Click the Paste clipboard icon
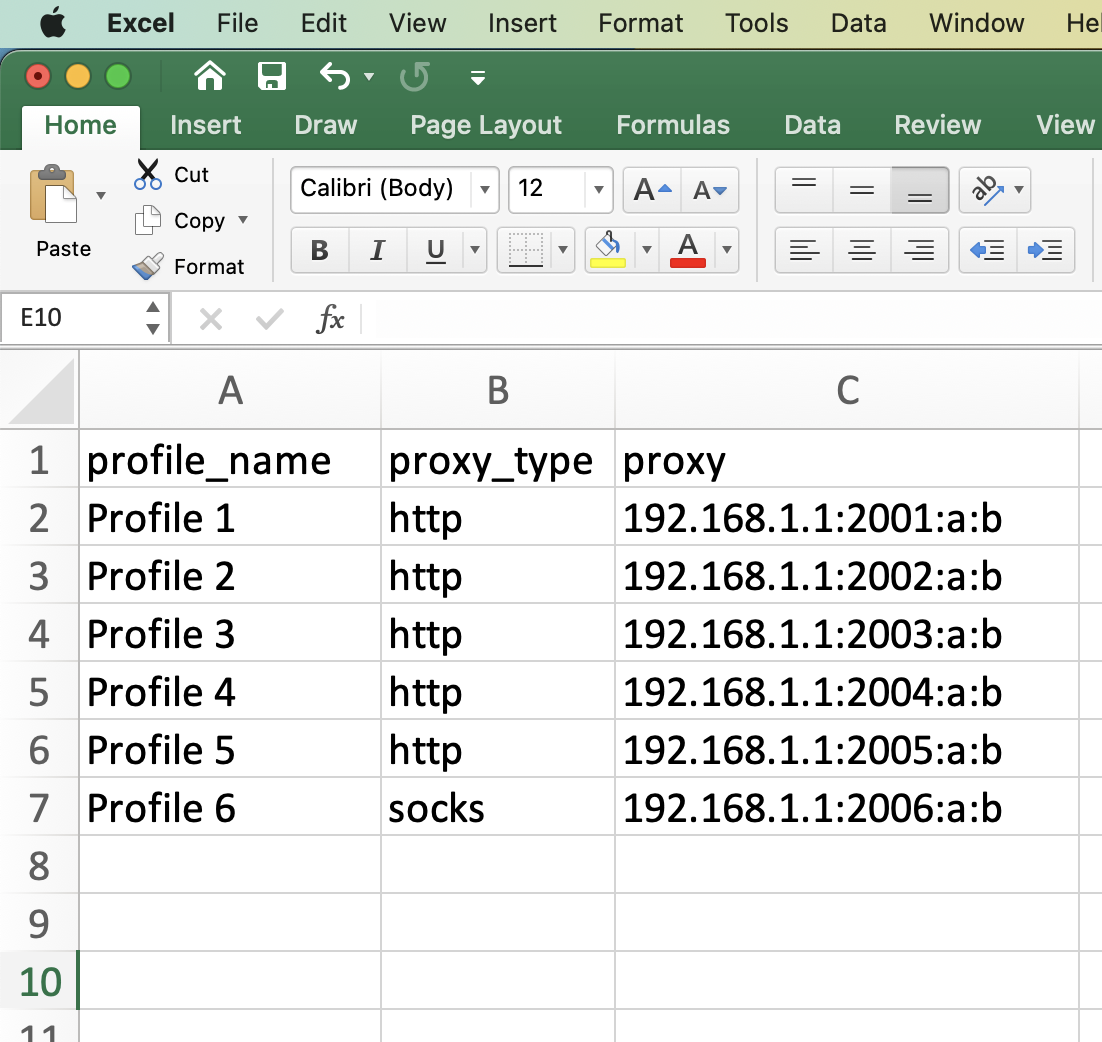1102x1042 pixels. pos(53,195)
